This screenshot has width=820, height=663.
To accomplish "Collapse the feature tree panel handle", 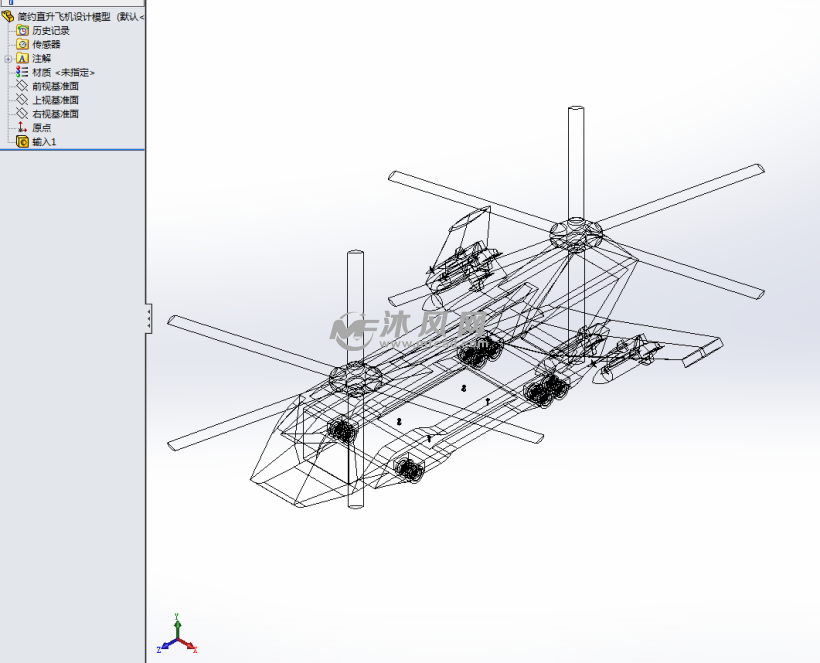I will coord(149,318).
